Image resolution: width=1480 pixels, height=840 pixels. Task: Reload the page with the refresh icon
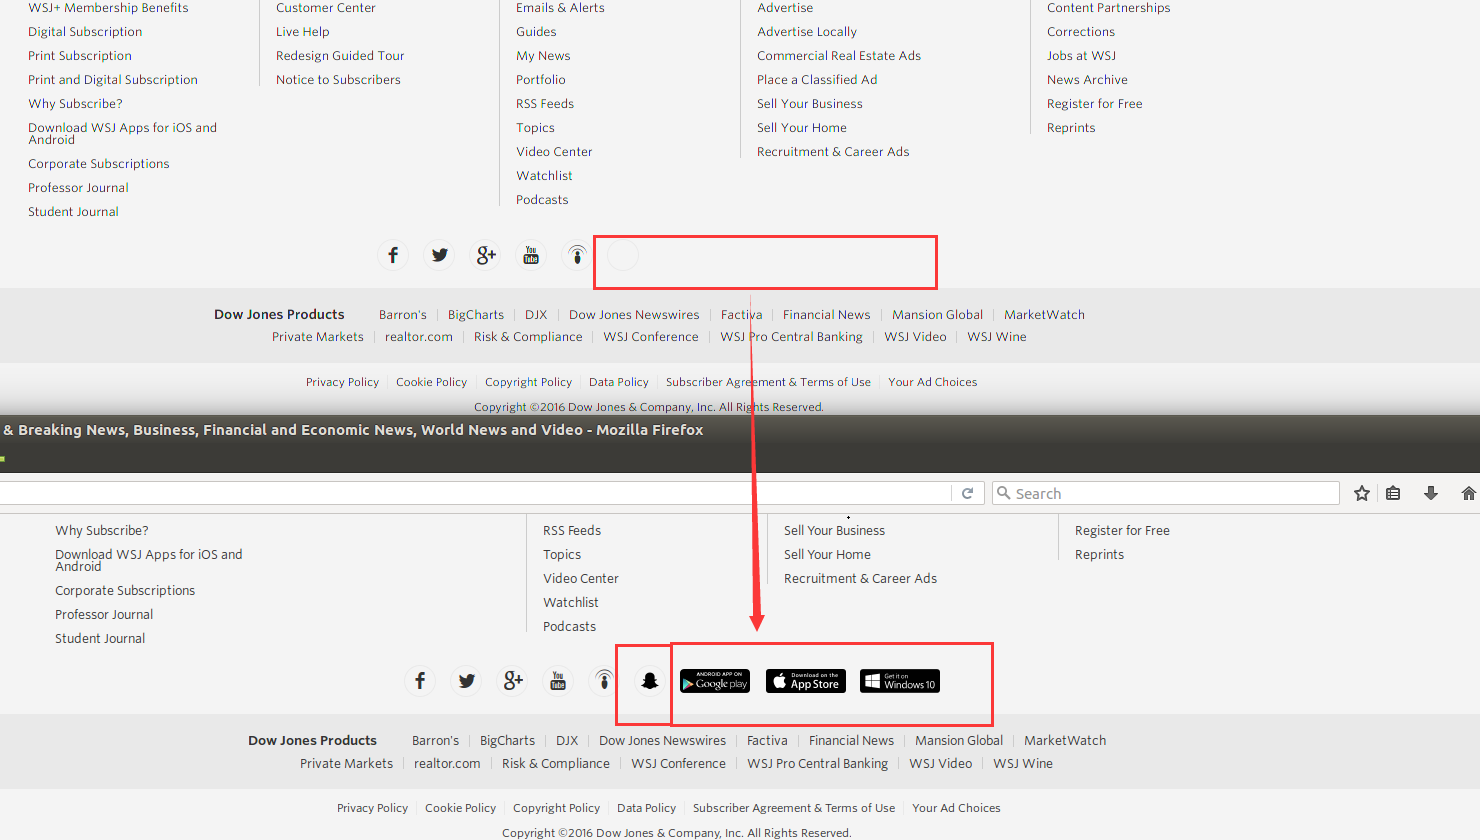tap(967, 493)
